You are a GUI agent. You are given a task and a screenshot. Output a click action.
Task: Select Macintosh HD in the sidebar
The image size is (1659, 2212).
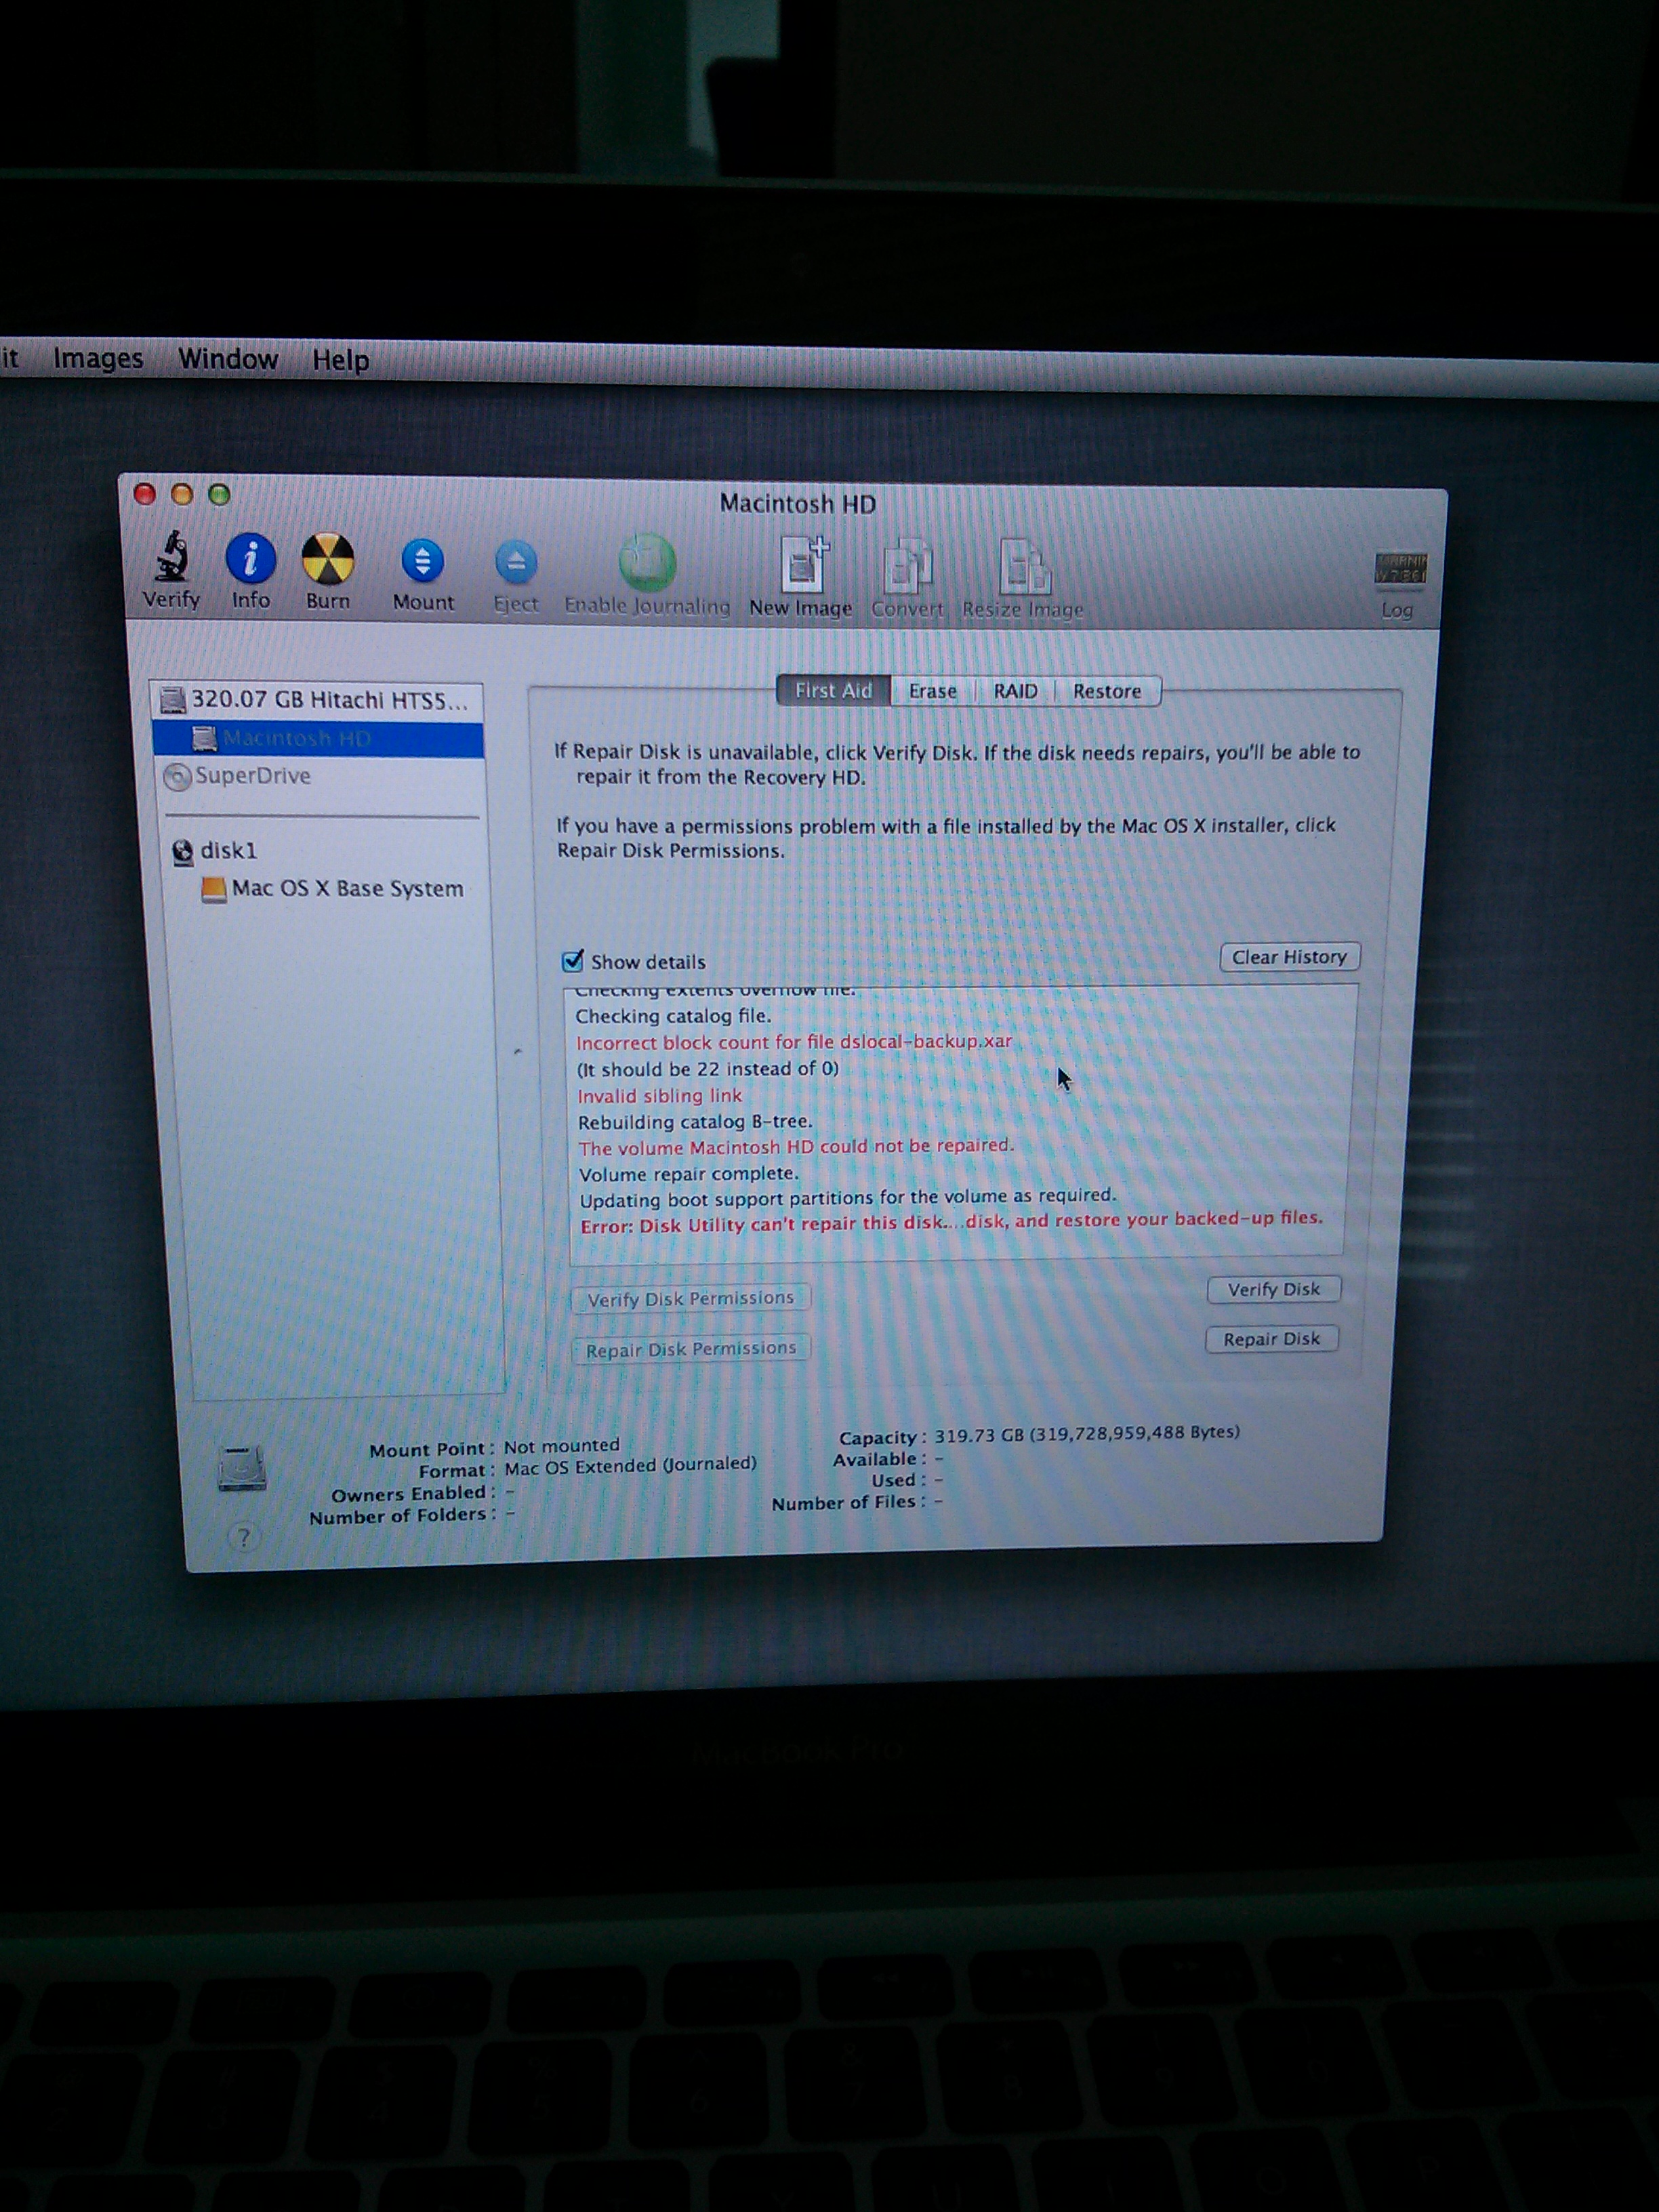click(x=317, y=739)
